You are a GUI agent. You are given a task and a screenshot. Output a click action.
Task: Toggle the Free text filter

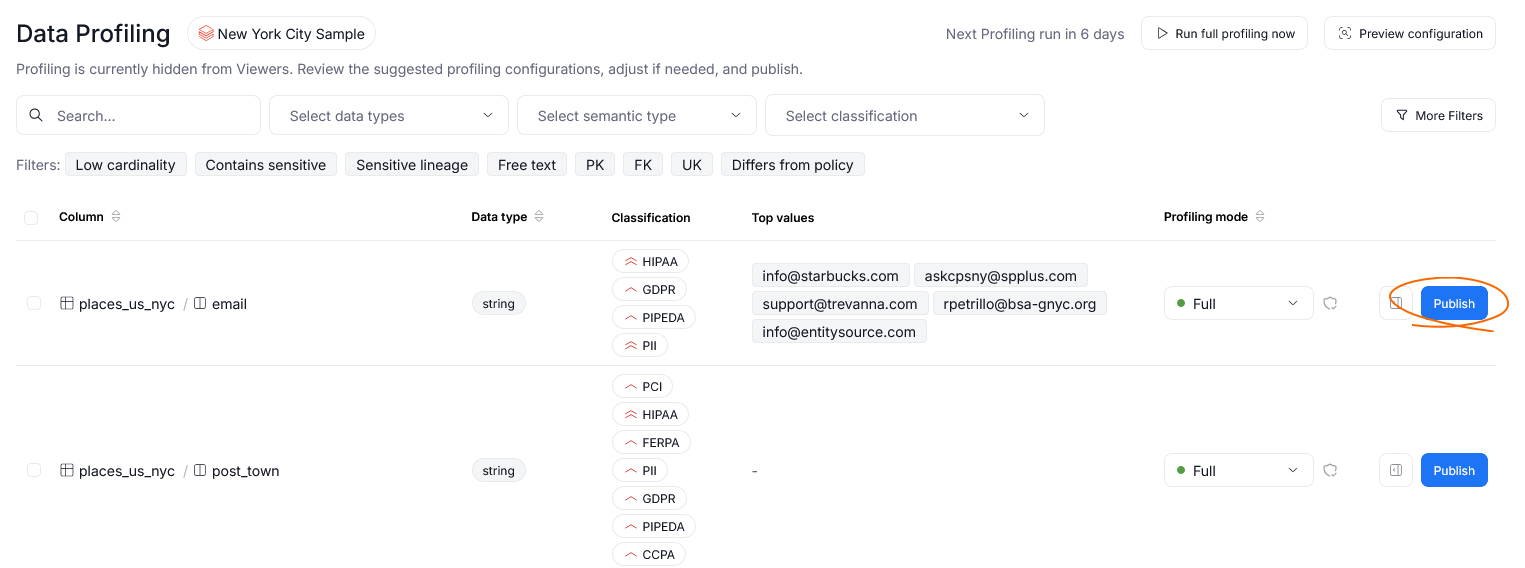point(527,165)
